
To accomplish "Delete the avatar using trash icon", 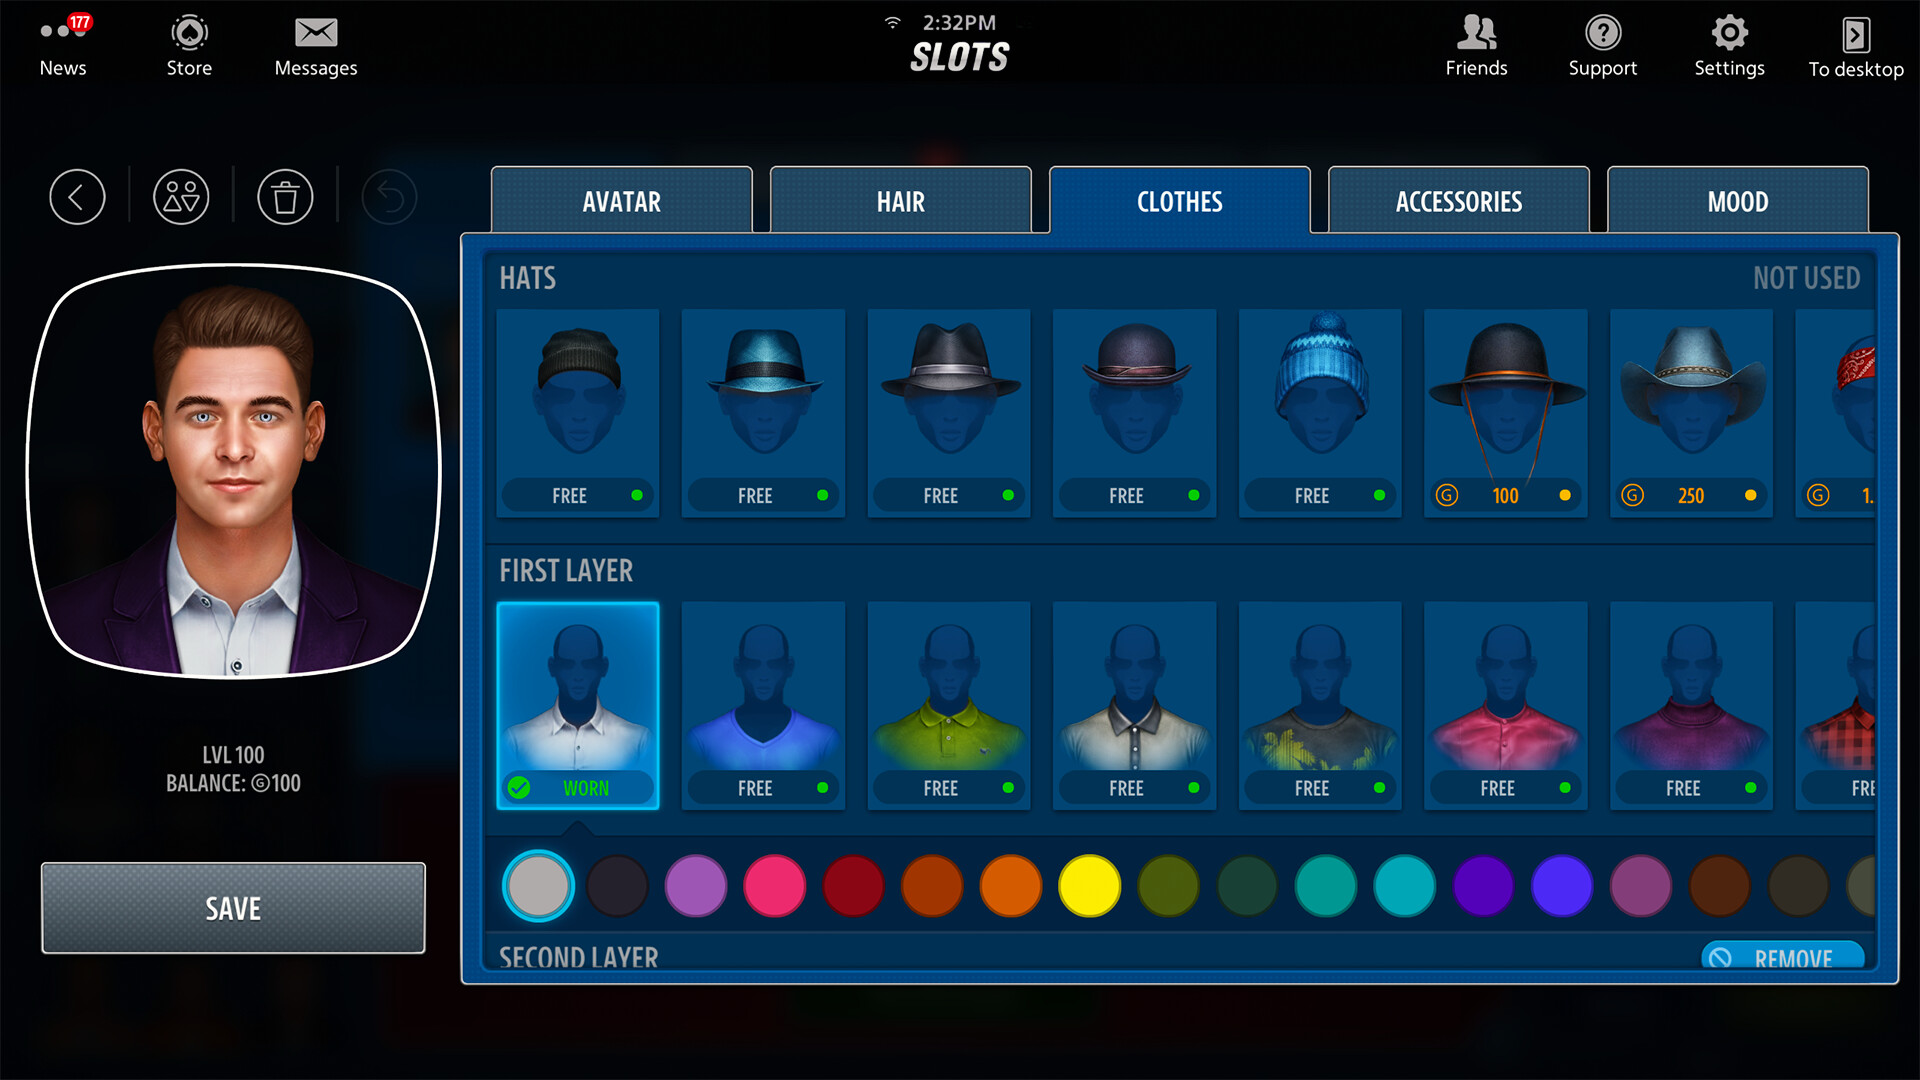I will click(285, 197).
